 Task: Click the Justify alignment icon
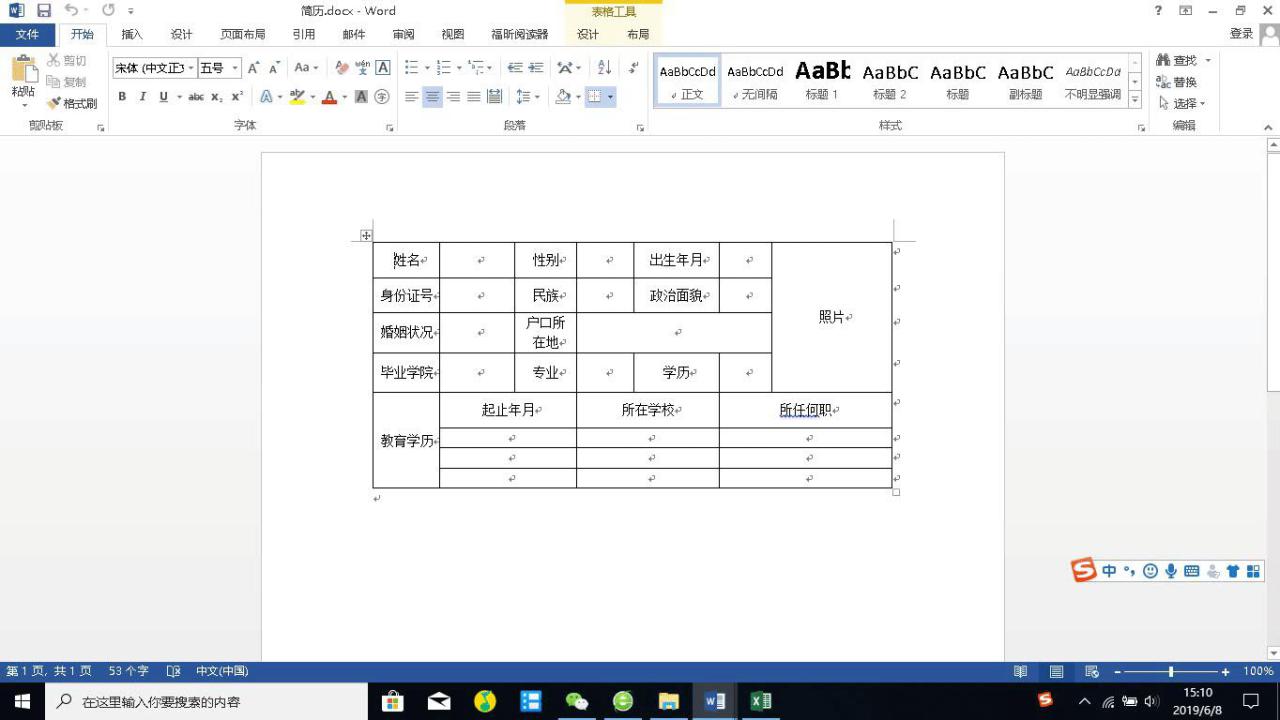tap(474, 97)
